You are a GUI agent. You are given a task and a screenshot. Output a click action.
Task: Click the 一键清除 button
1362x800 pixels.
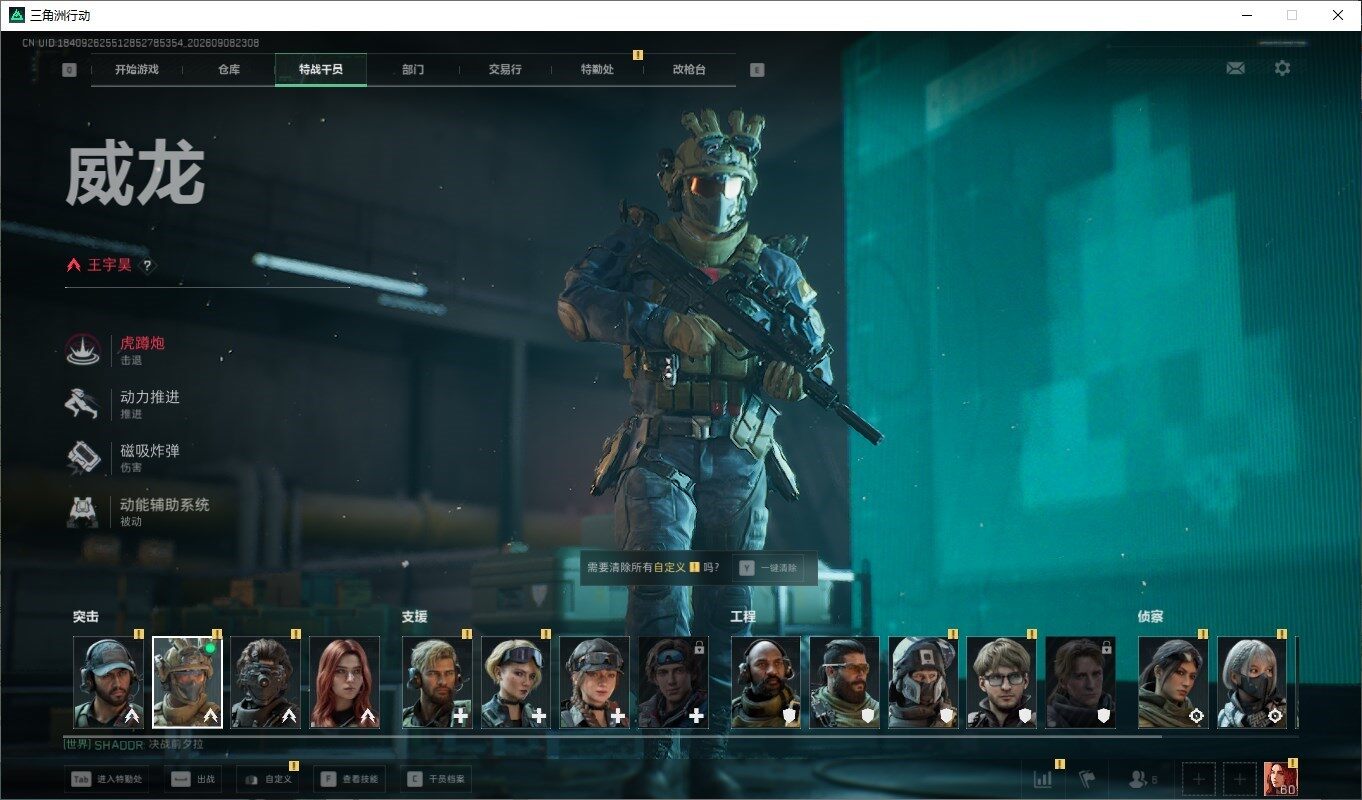click(768, 568)
